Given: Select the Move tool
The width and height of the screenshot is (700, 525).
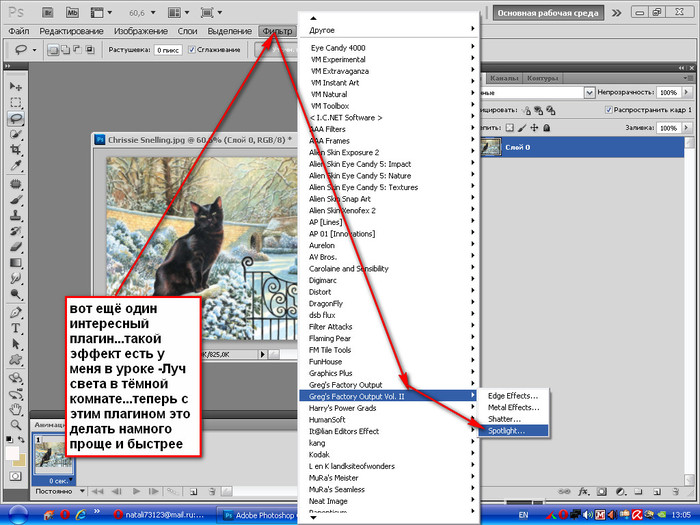Looking at the screenshot, I should pos(16,86).
